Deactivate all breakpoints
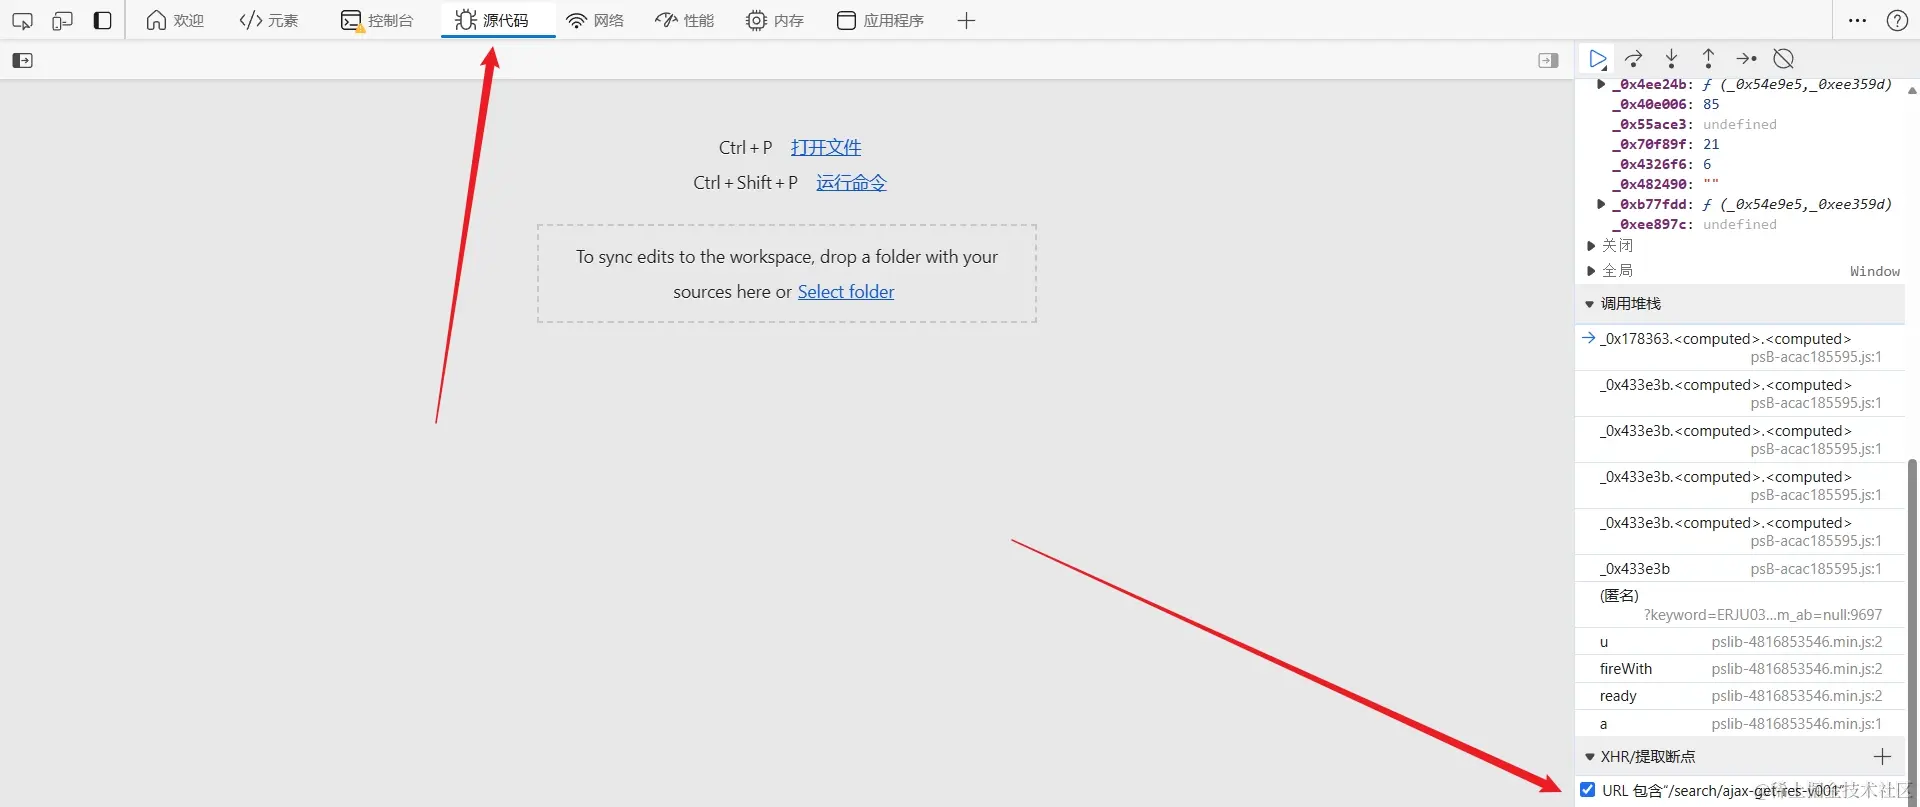This screenshot has height=807, width=1920. pos(1783,59)
